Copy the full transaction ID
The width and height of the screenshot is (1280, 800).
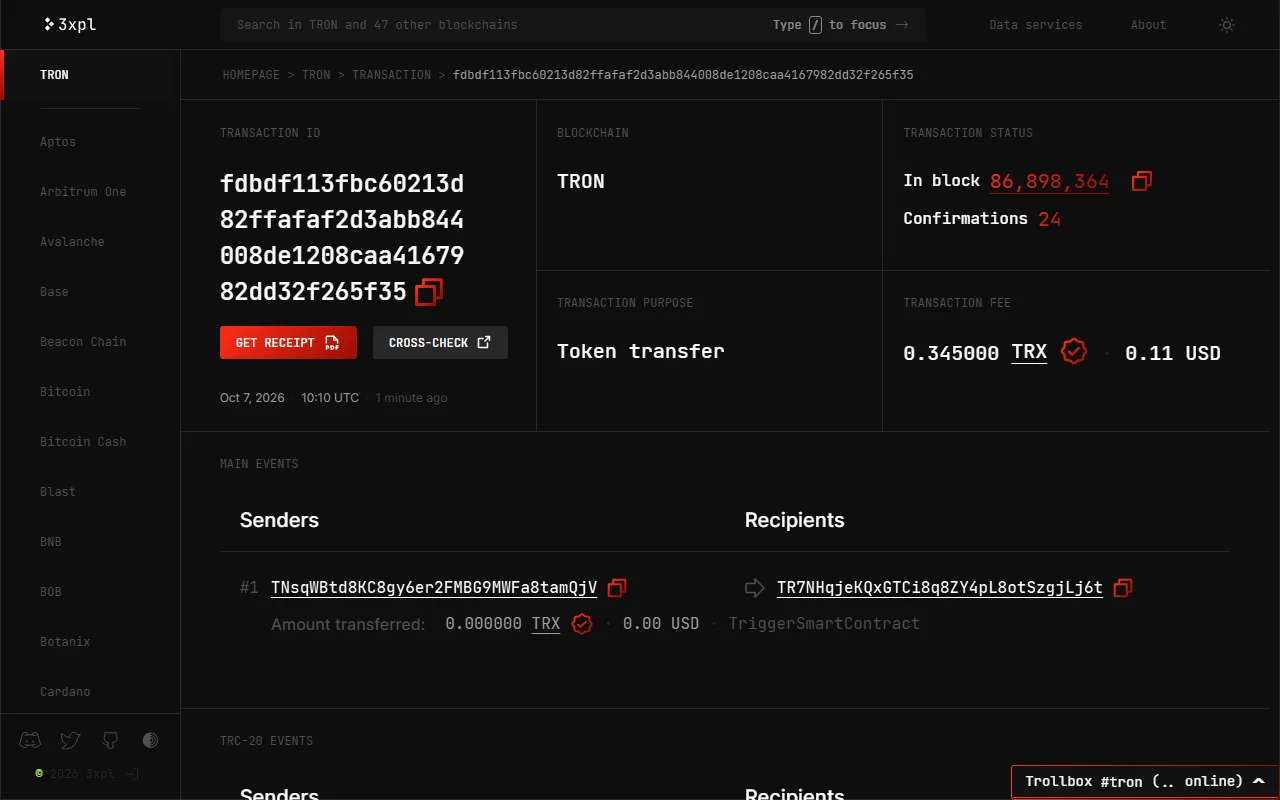(x=429, y=292)
